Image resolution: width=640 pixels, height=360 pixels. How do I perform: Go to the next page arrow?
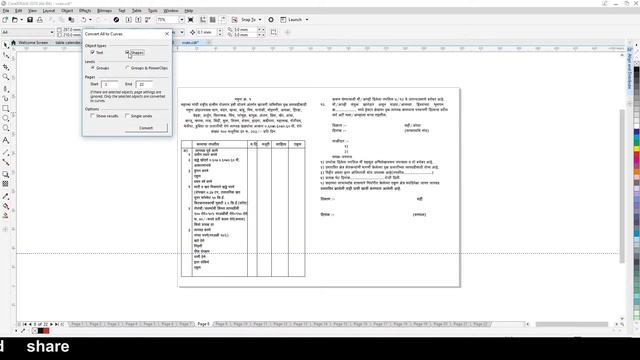click(51, 324)
